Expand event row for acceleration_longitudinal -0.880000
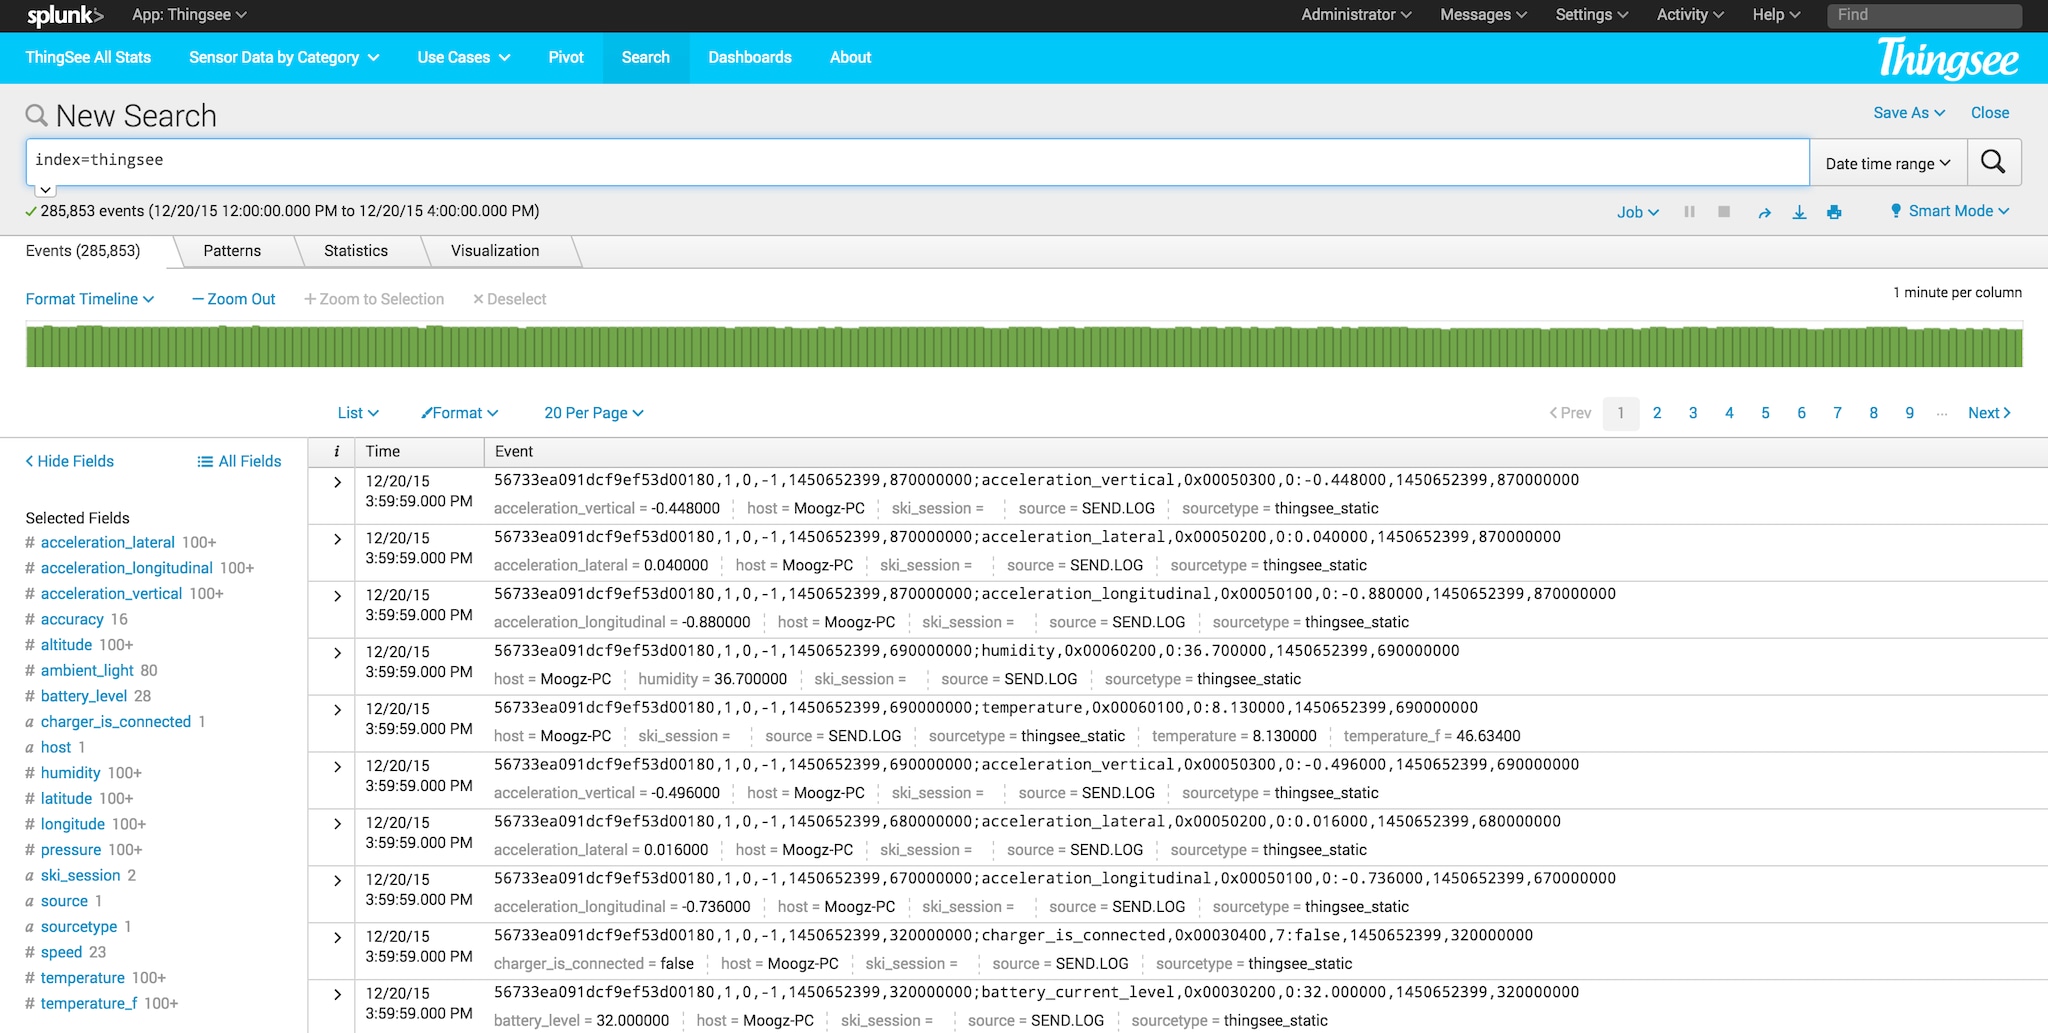Image resolution: width=2048 pixels, height=1033 pixels. [x=337, y=596]
